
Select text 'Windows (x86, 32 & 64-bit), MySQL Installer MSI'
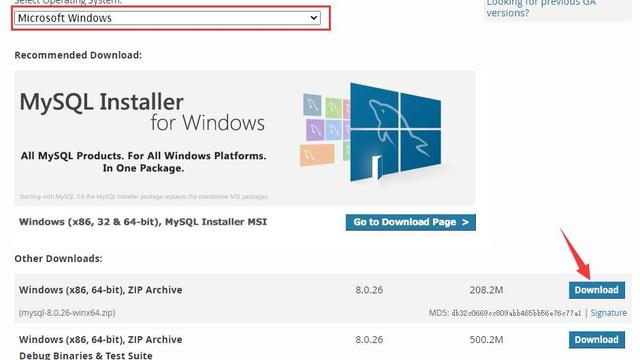click(x=143, y=222)
